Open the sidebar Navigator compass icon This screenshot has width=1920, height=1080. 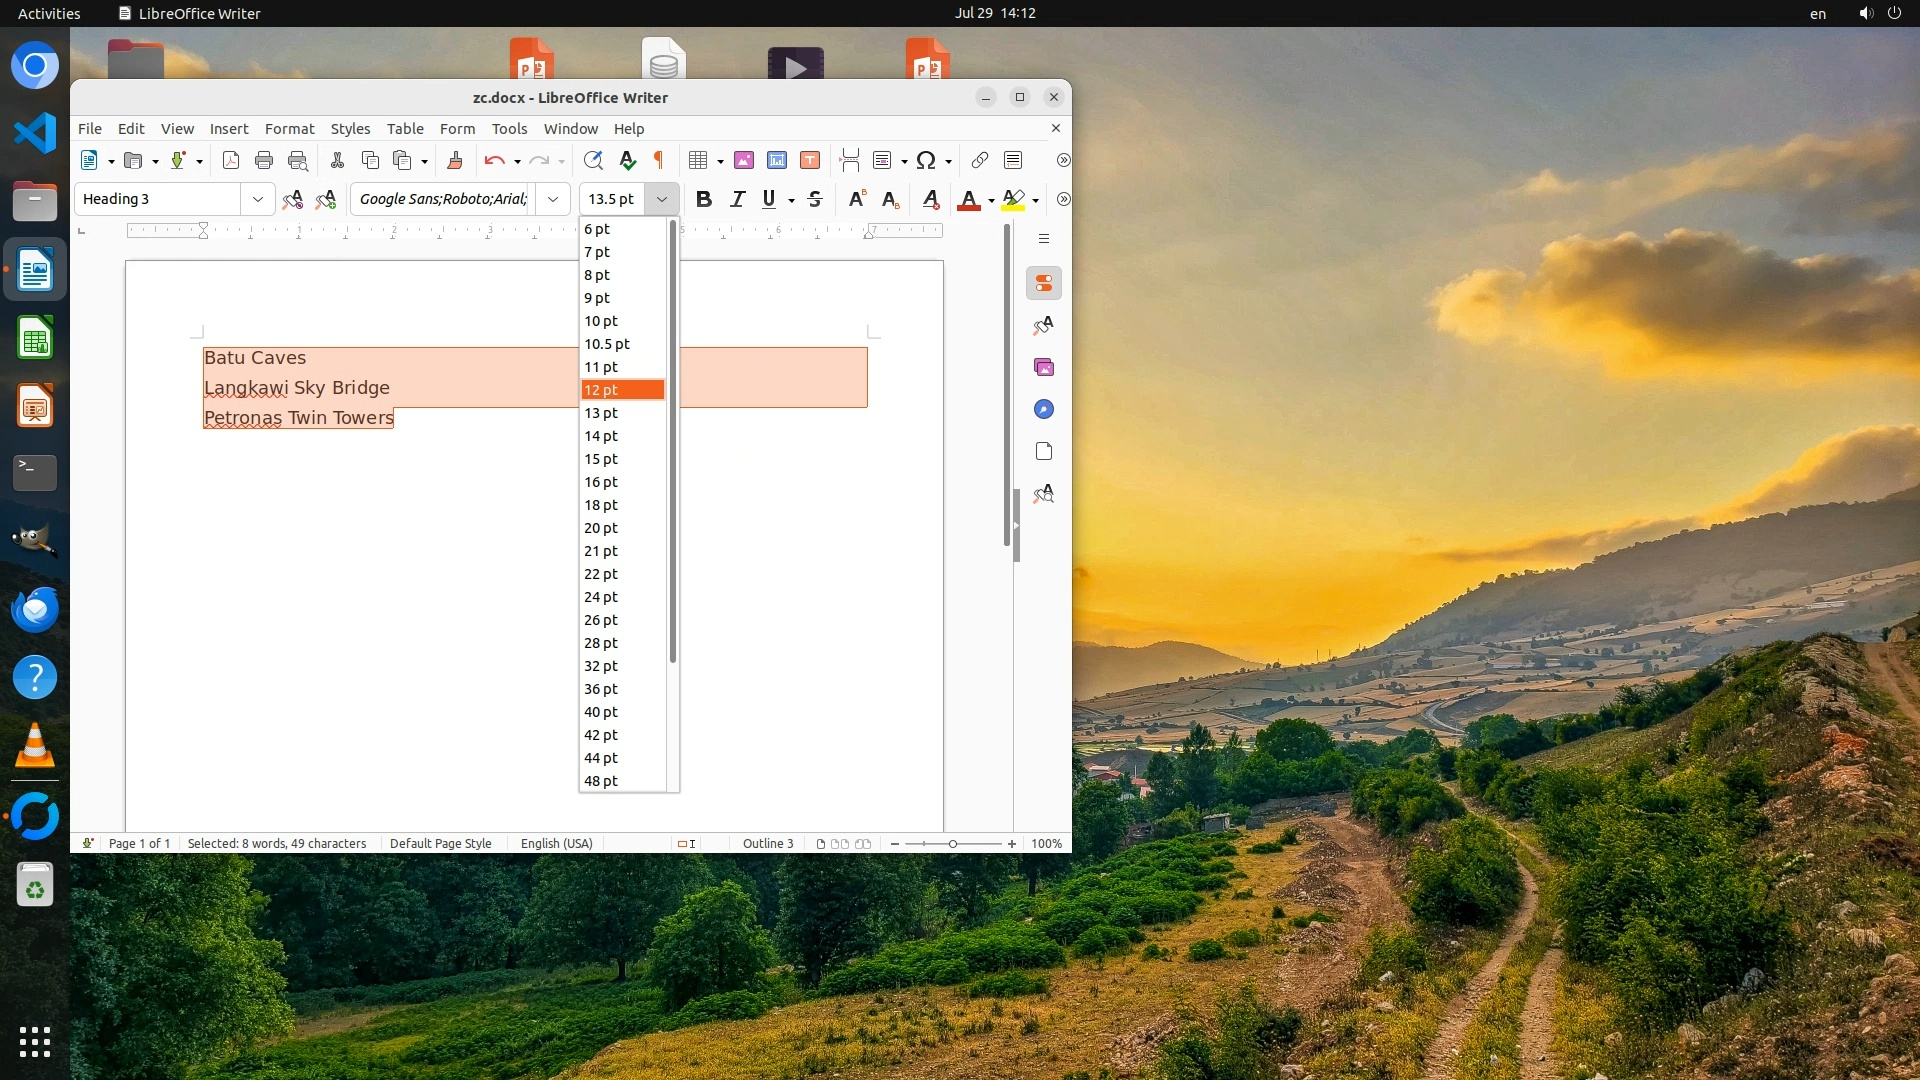[1044, 410]
